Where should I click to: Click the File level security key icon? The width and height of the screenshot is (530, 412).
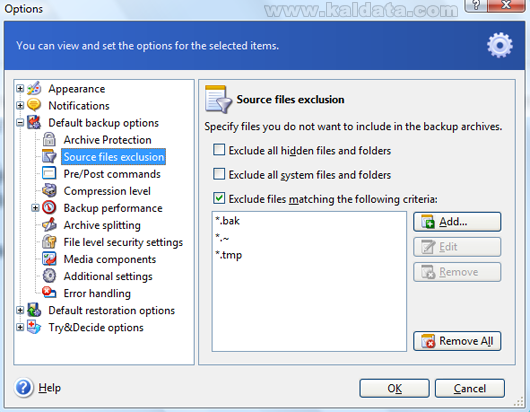click(x=49, y=242)
